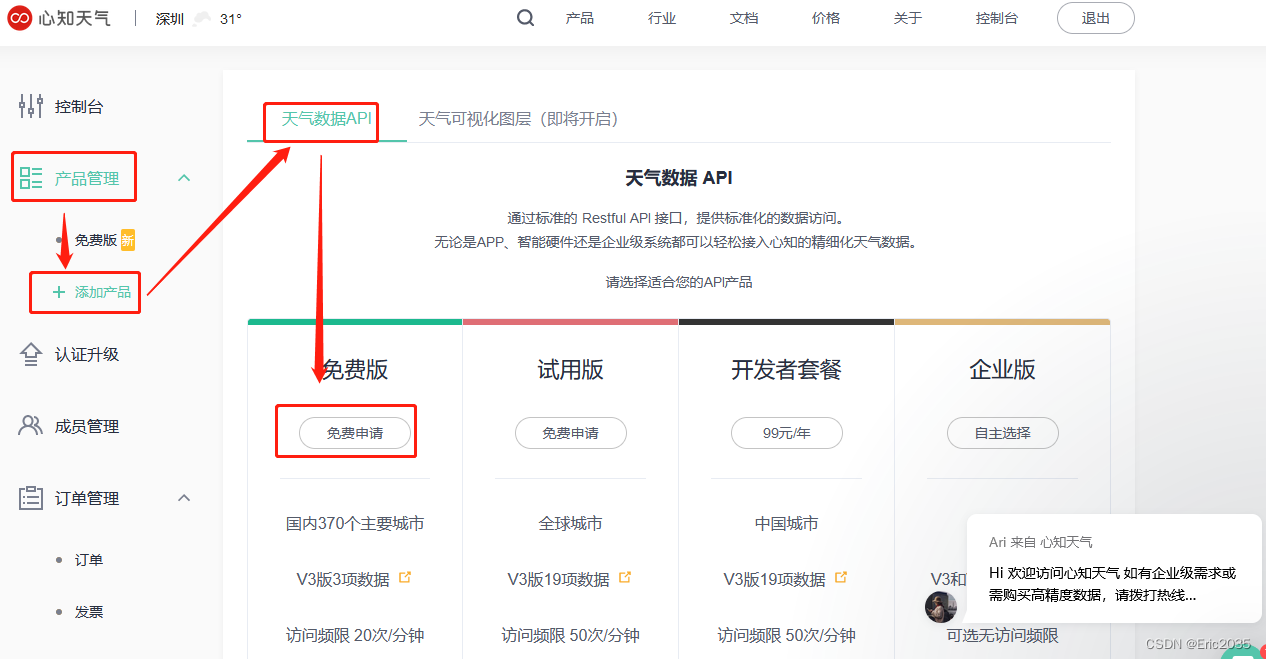The image size is (1266, 659).
Task: Click 免费申请 under 免费版
Action: 355,433
